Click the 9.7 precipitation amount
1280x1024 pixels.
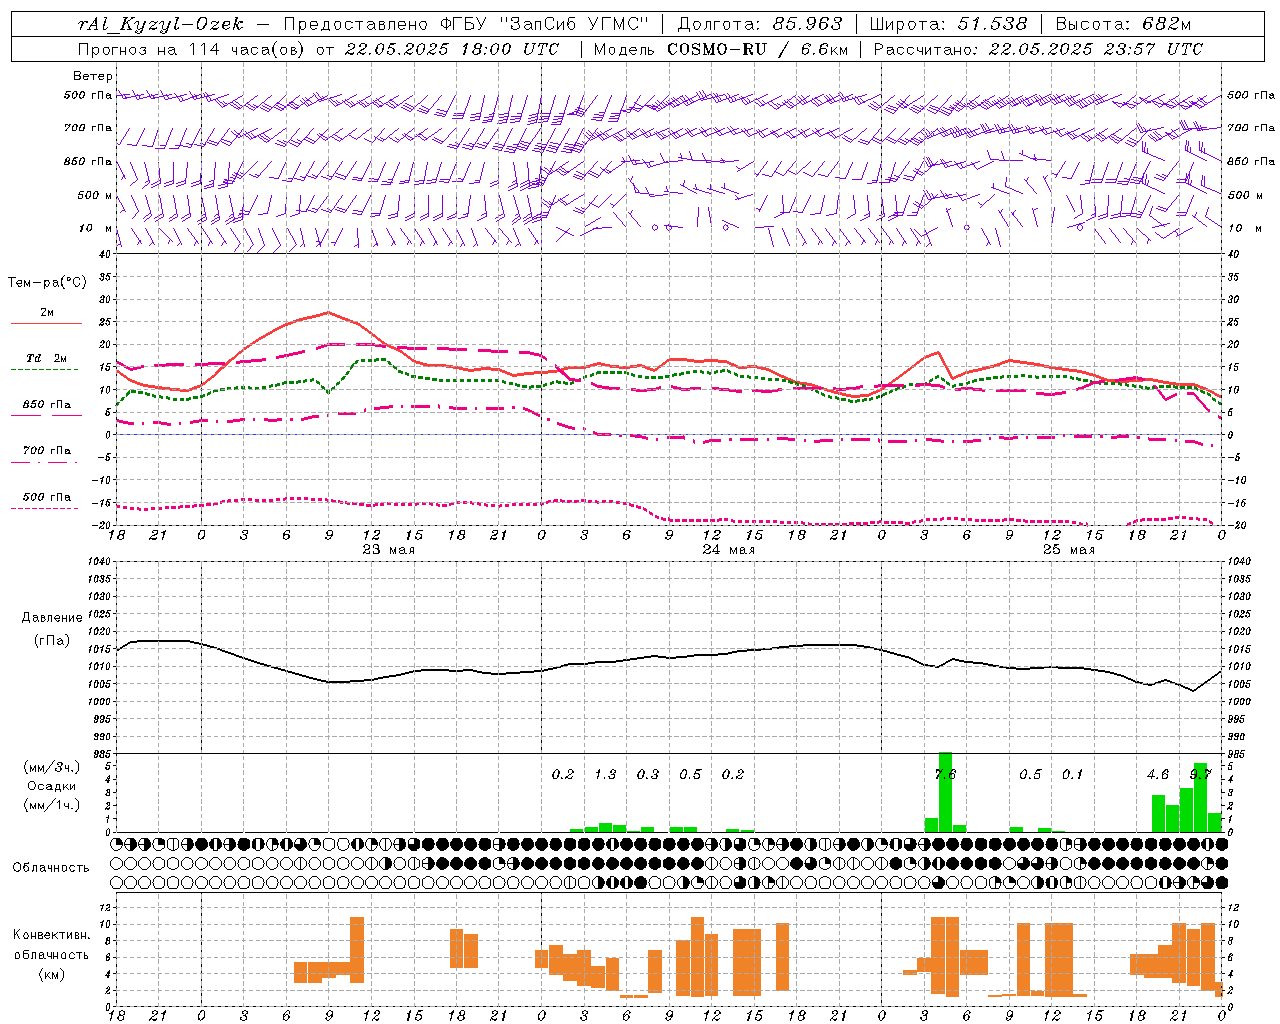pyautogui.click(x=1200, y=775)
